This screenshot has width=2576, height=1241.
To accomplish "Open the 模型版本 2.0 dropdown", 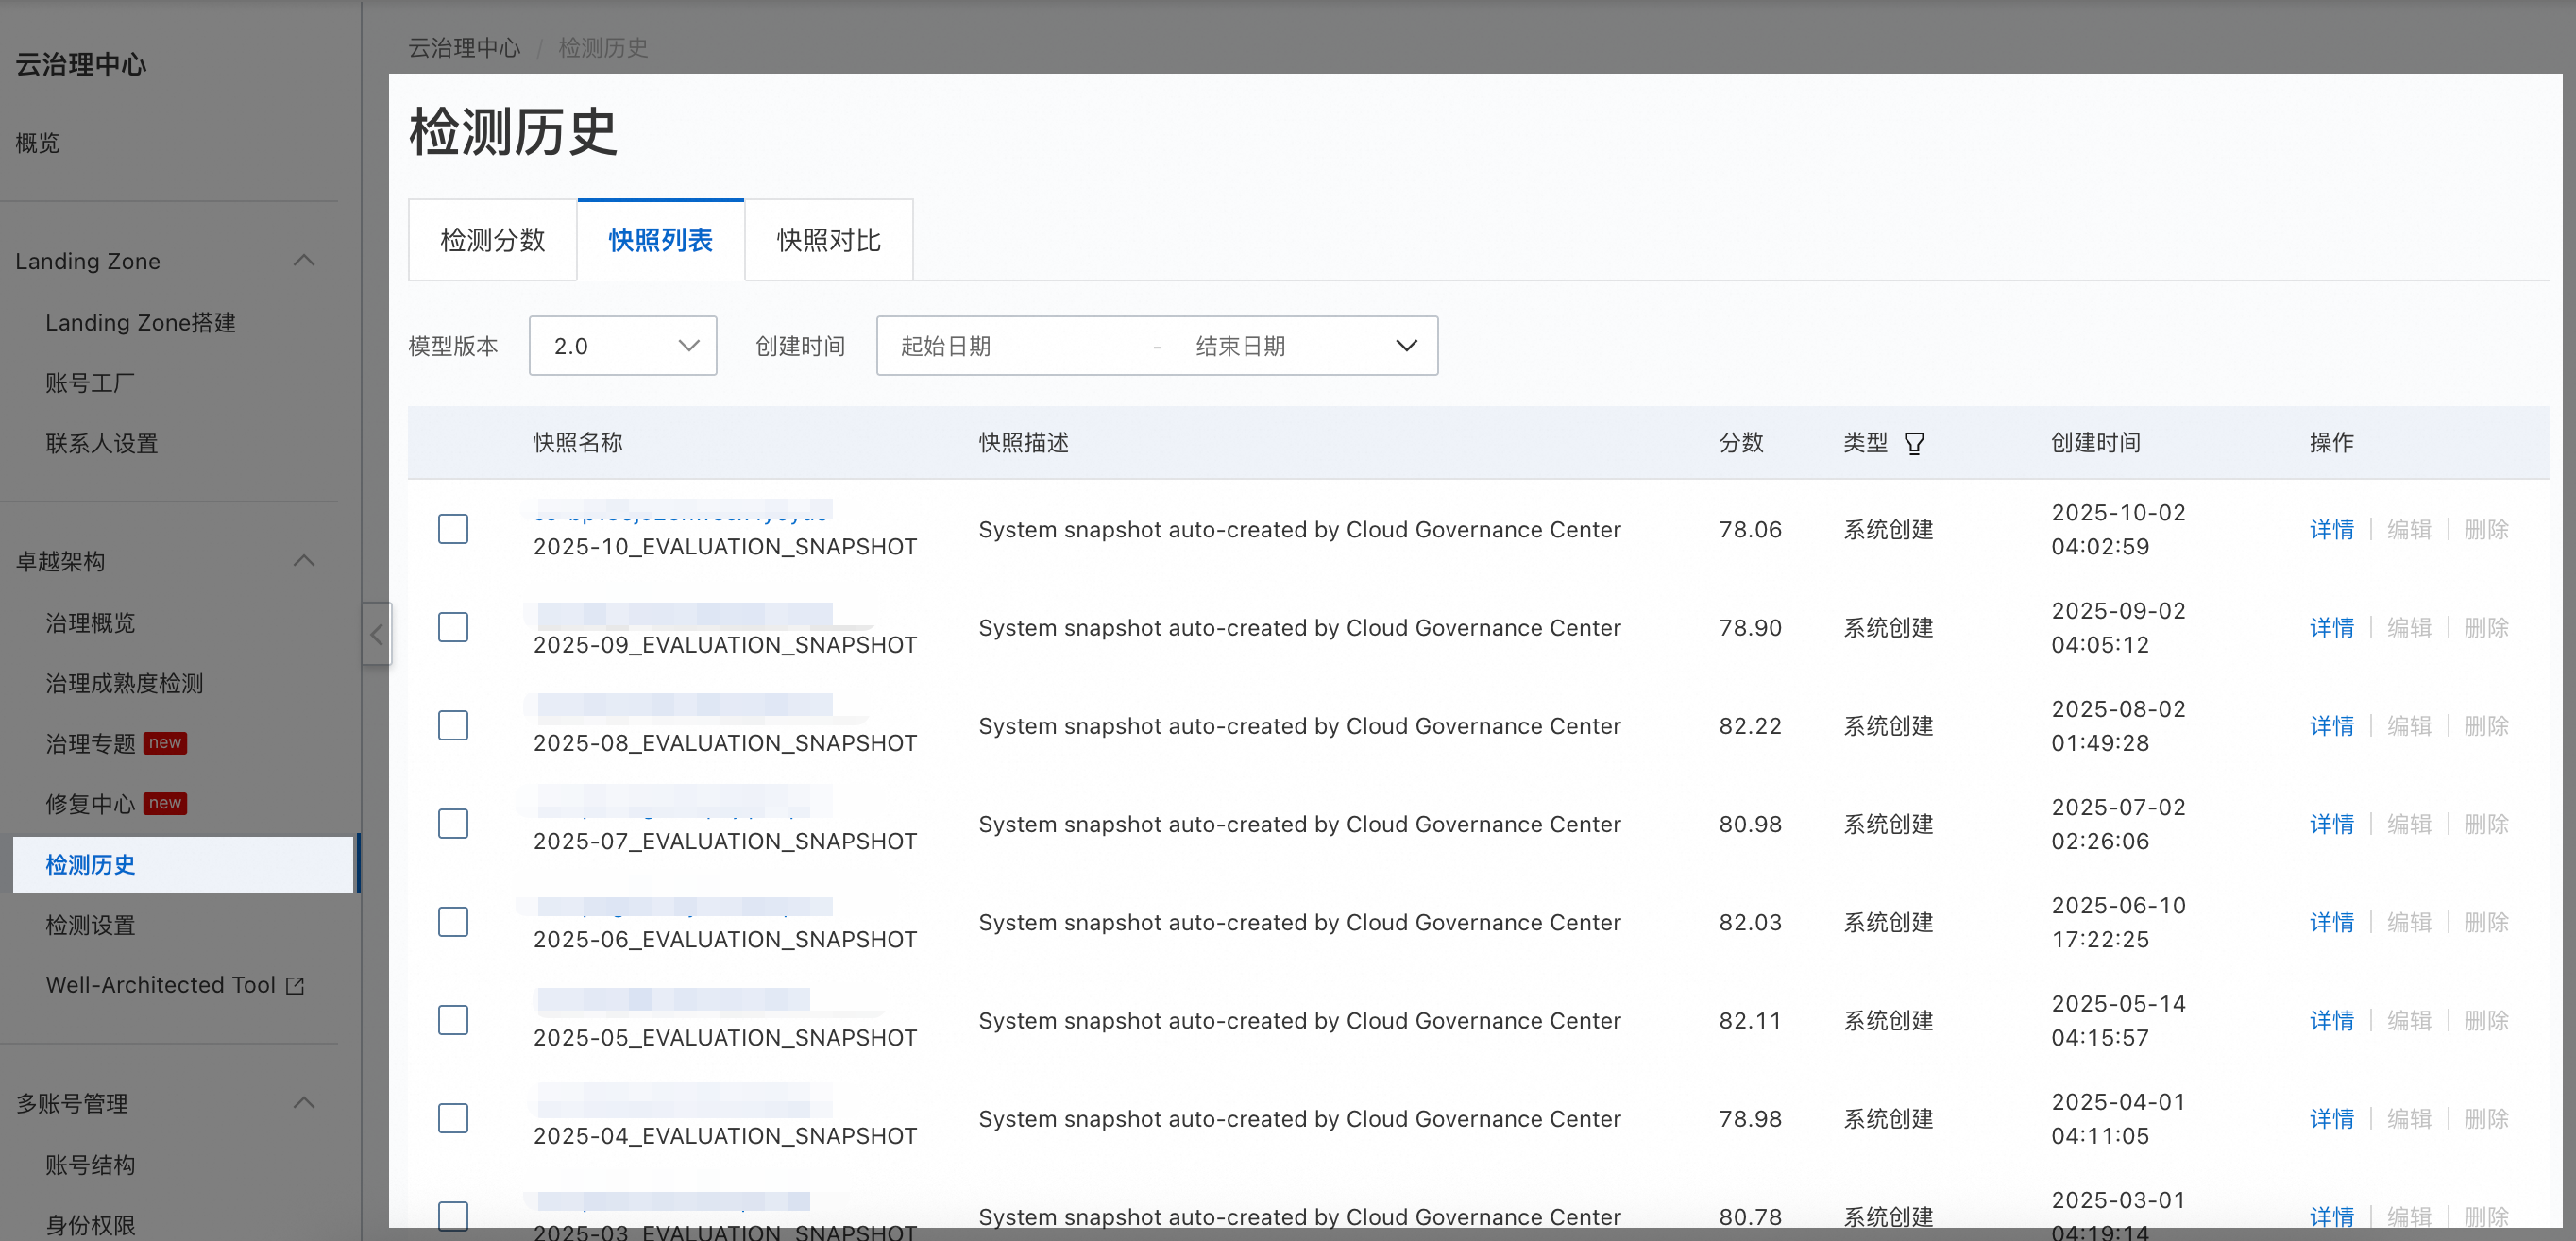I will [622, 346].
